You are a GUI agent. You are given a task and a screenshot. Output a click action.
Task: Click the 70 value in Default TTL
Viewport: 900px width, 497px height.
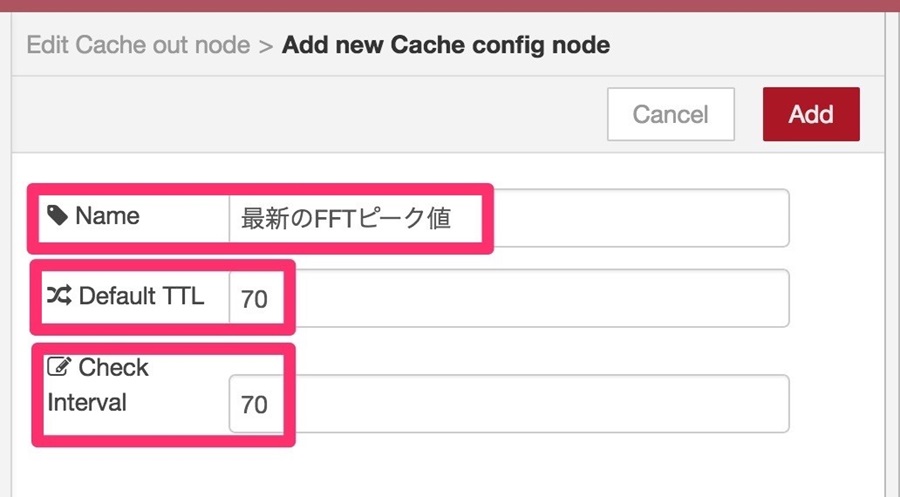pos(254,299)
